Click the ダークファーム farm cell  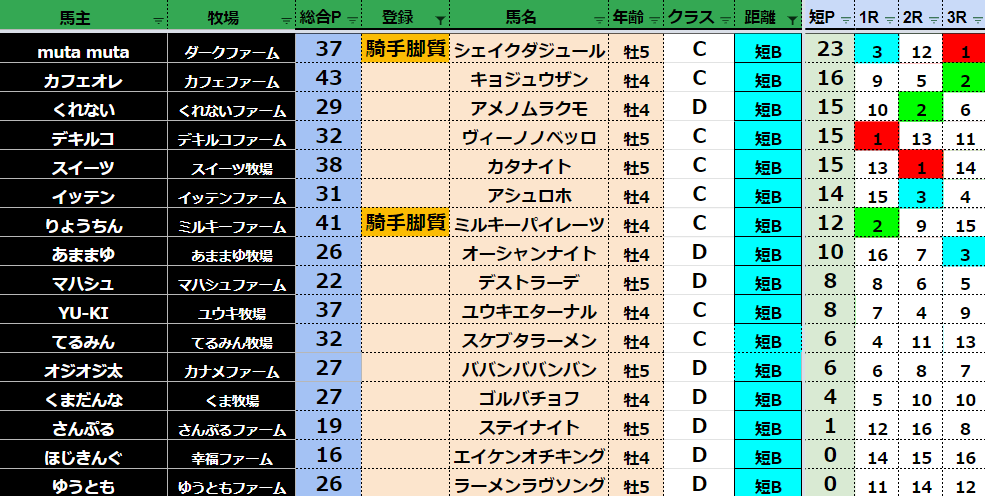click(x=231, y=51)
